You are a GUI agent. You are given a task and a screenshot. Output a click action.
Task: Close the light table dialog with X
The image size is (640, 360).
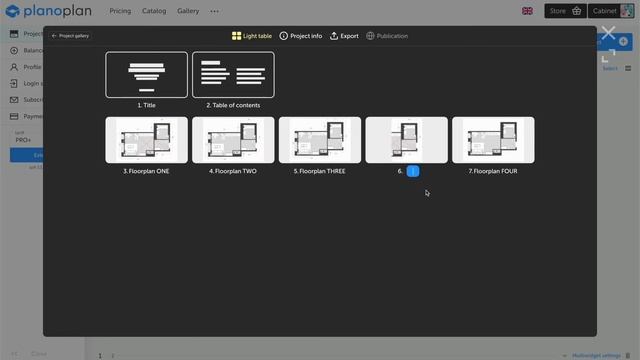[x=608, y=33]
